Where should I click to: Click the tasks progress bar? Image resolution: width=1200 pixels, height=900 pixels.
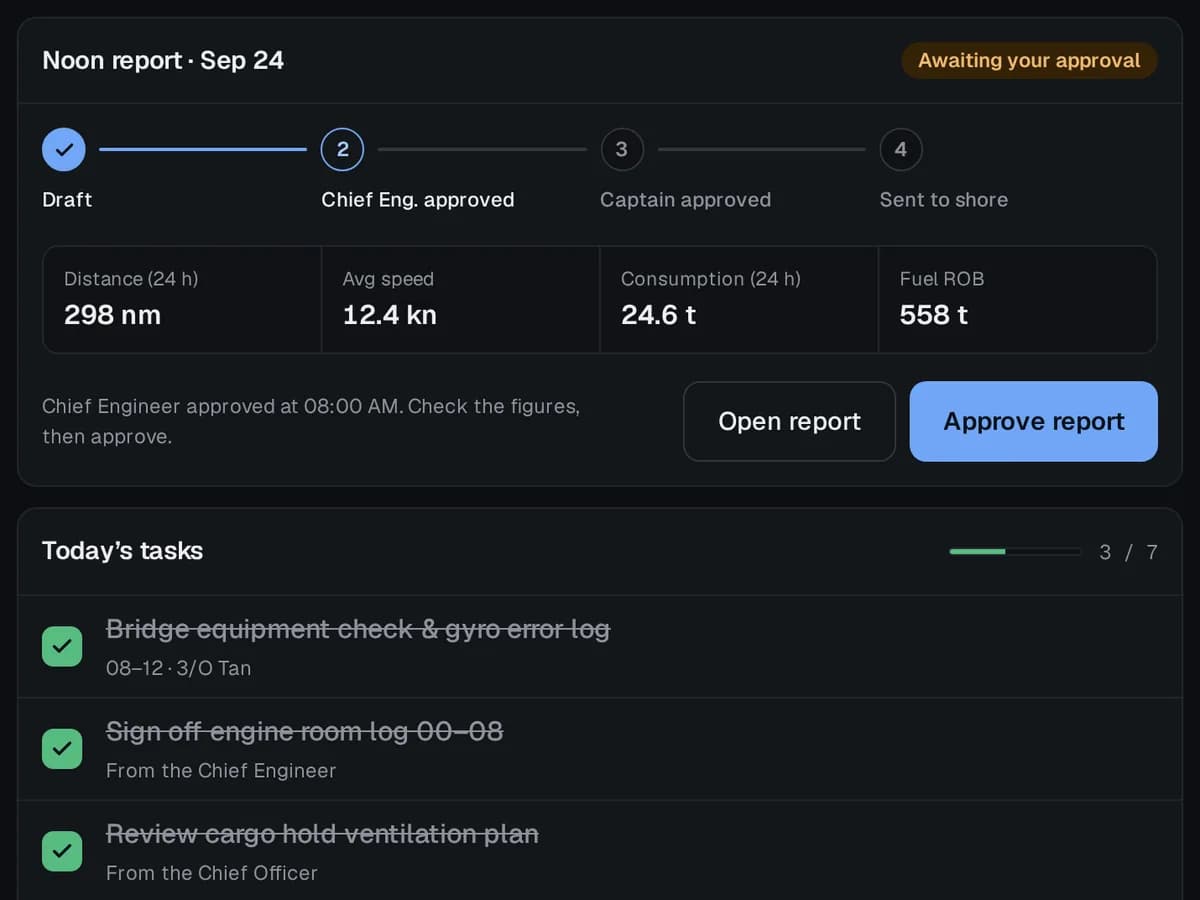(1015, 551)
